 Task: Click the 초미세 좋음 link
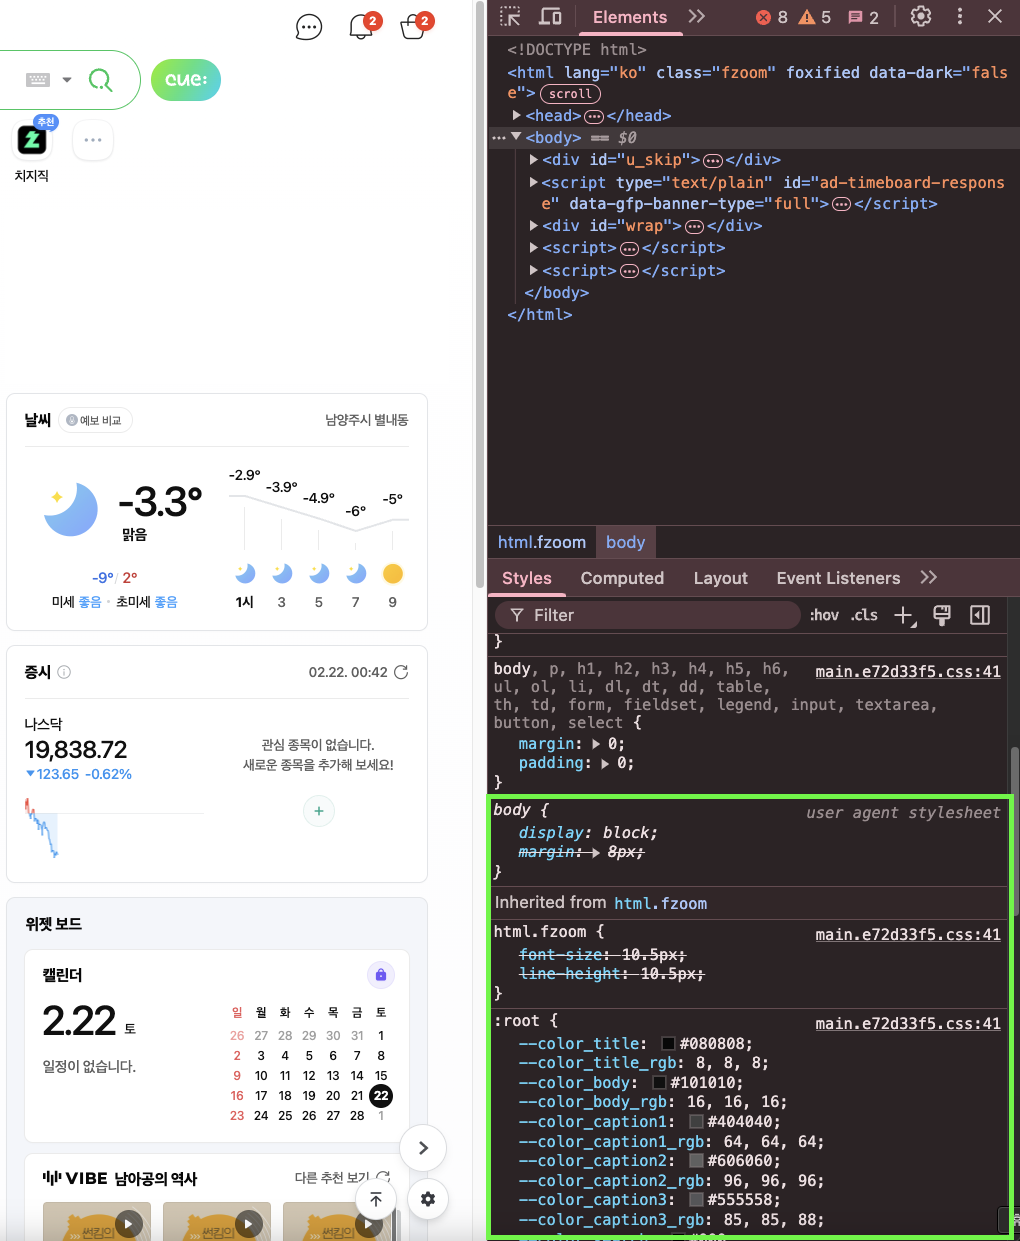coord(147,602)
